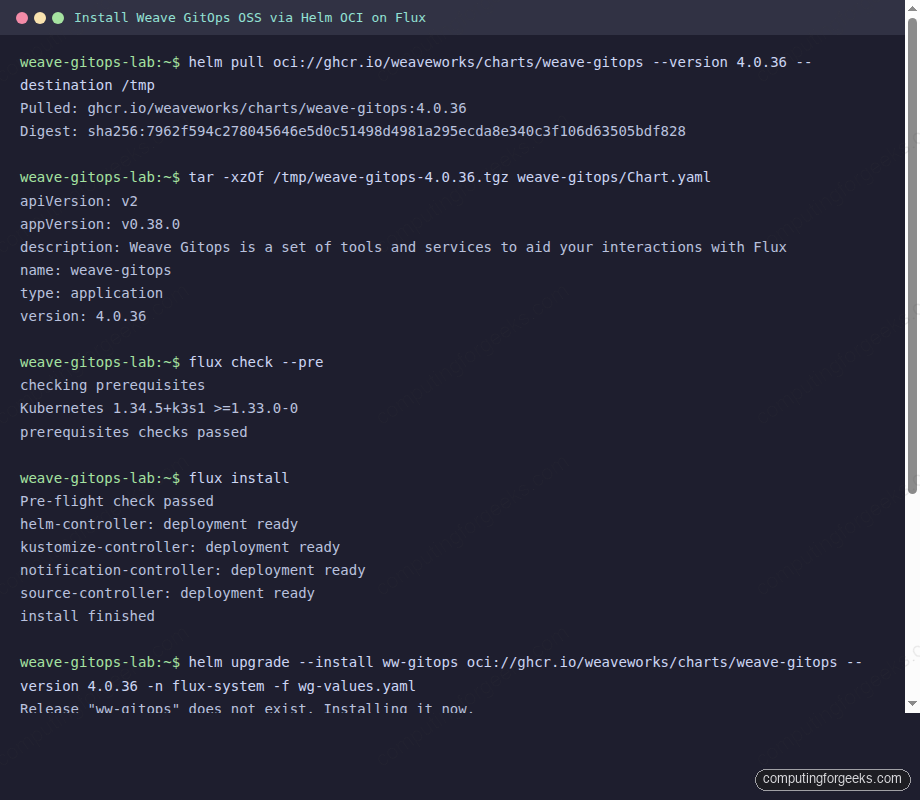
Task: Click the 'helm pull oci://ghcr.io' command line
Action: [415, 62]
